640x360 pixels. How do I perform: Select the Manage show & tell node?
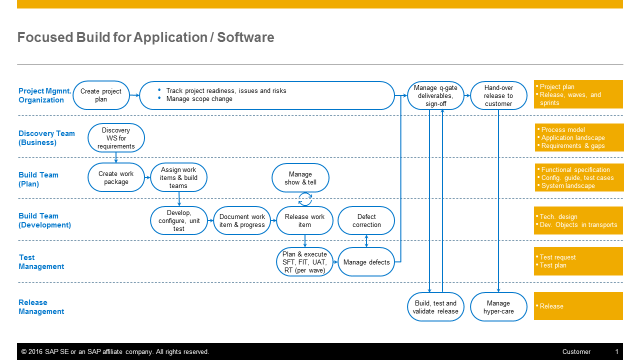coord(300,178)
